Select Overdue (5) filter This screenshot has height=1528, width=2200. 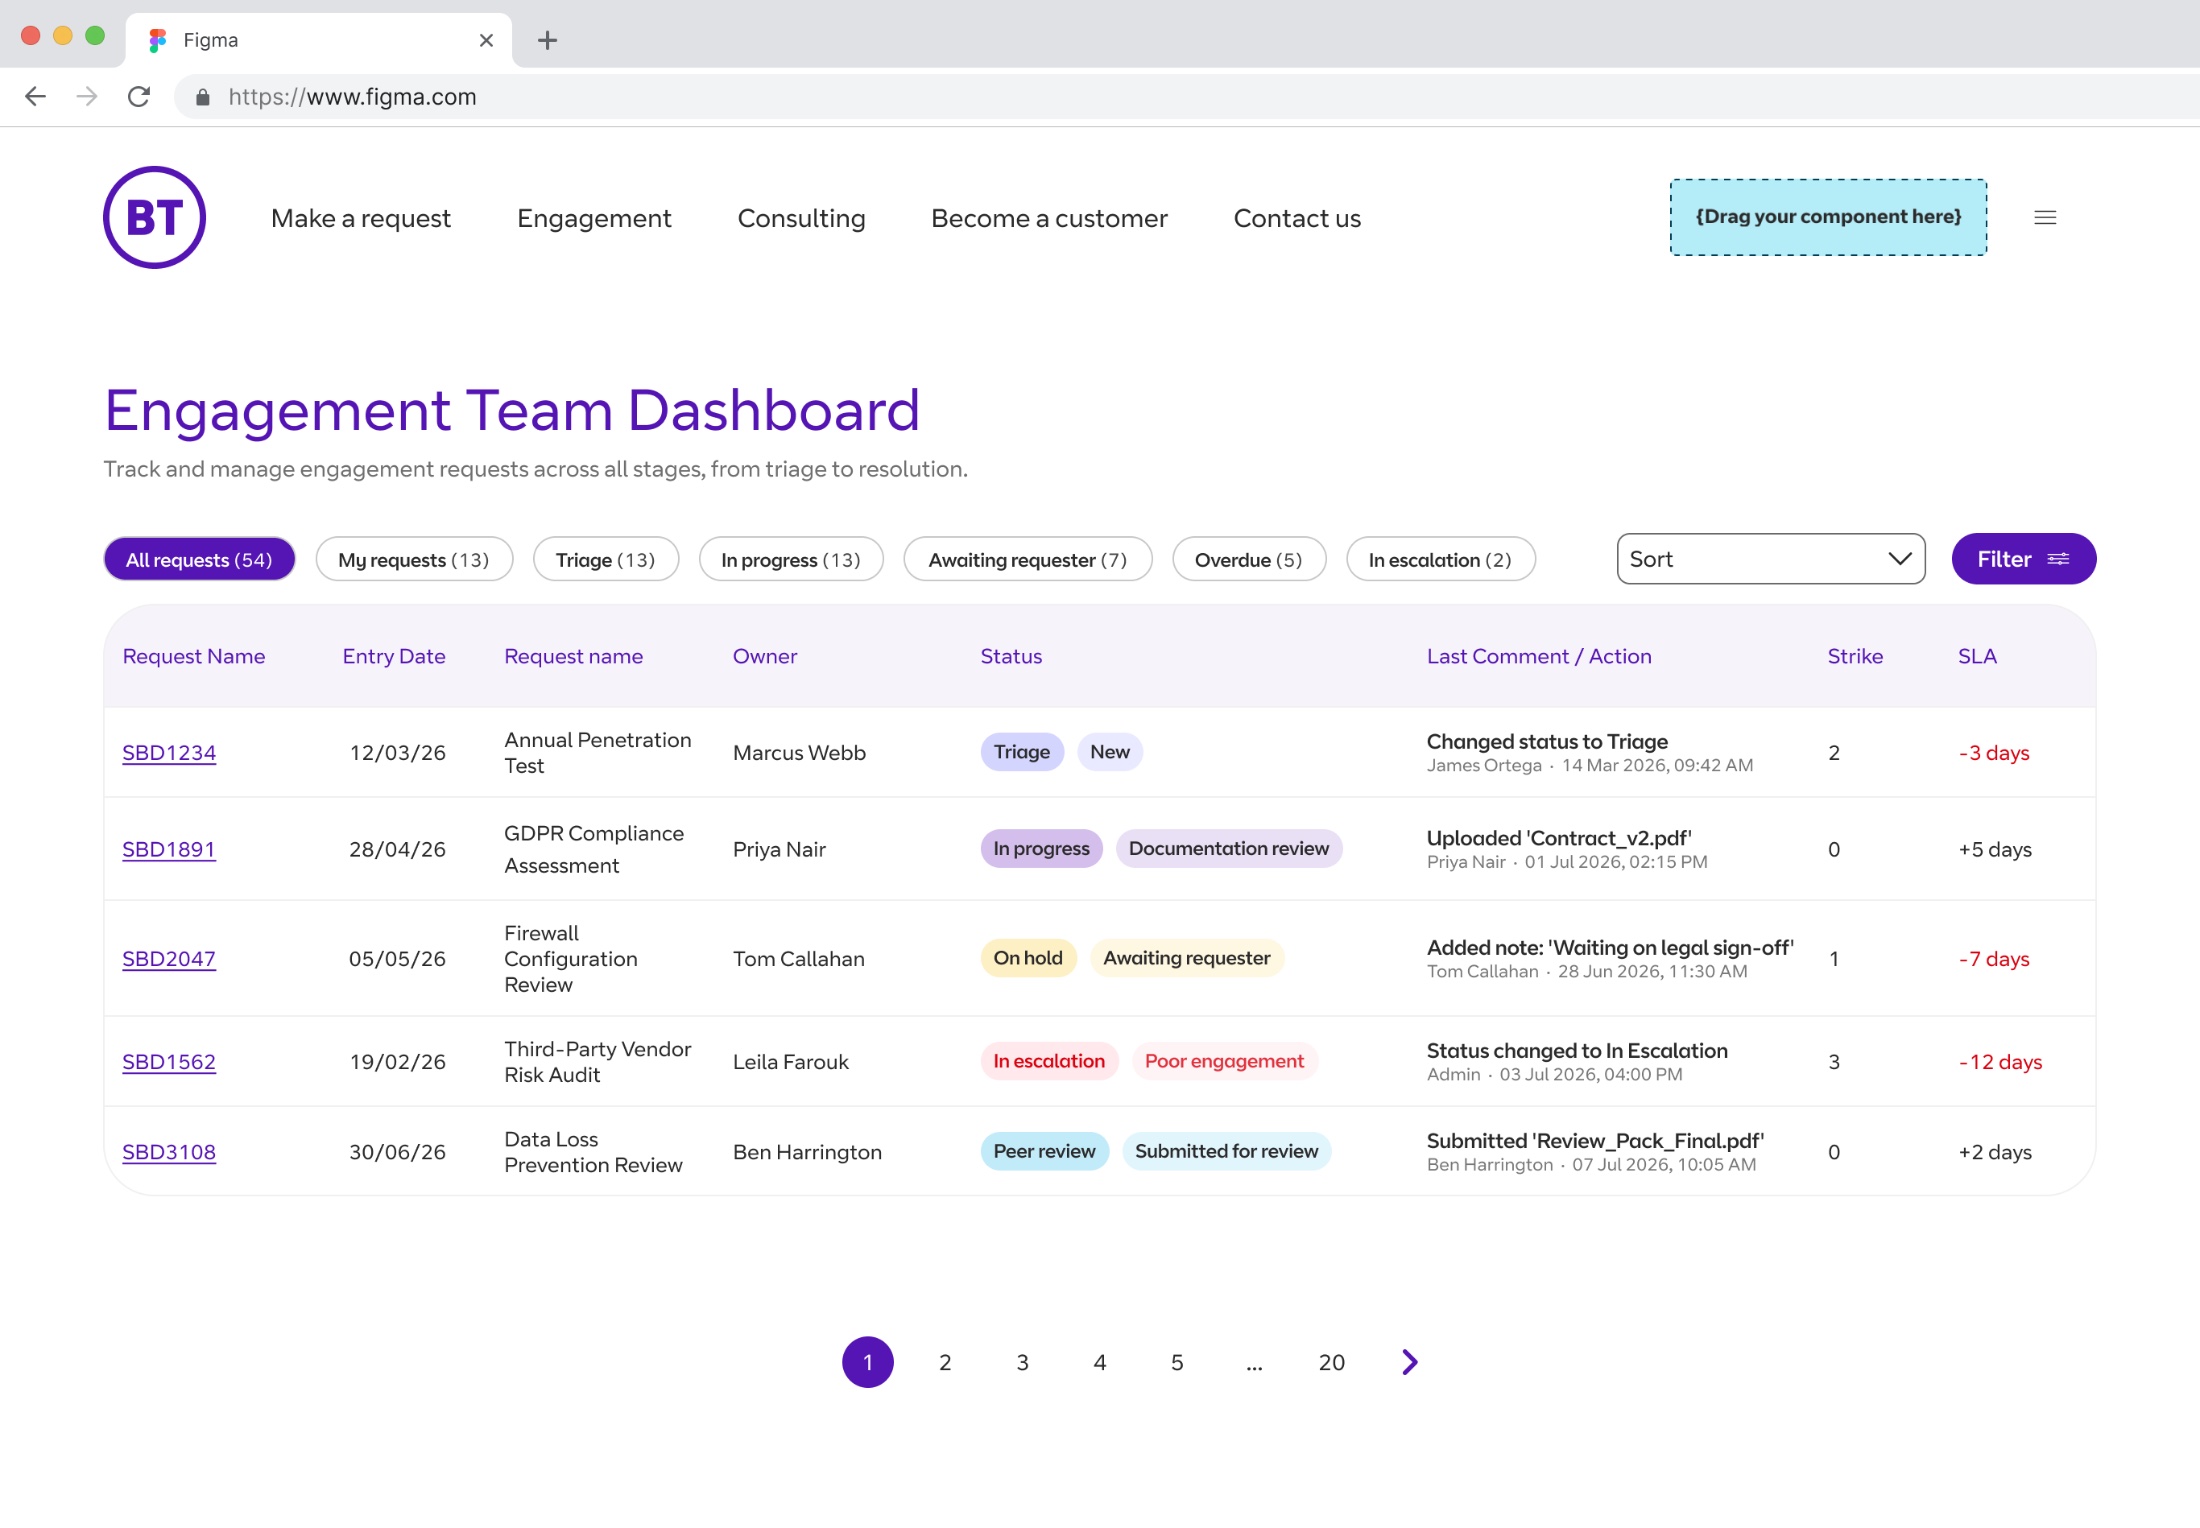click(1249, 559)
